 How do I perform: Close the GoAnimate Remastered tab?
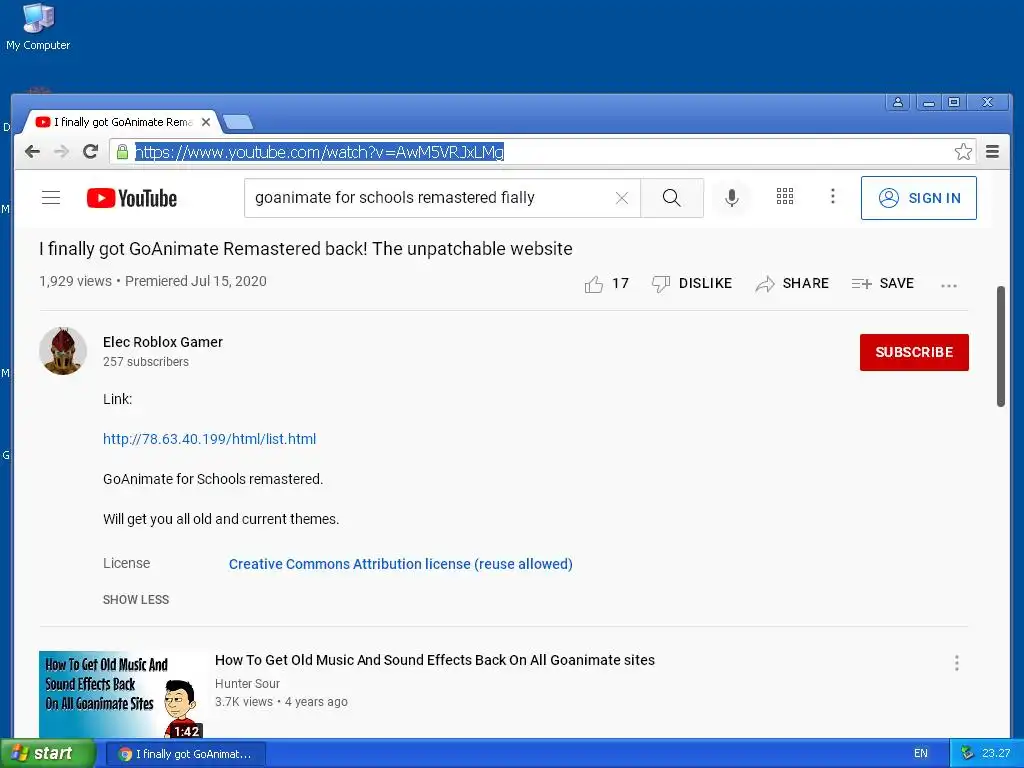(x=206, y=122)
